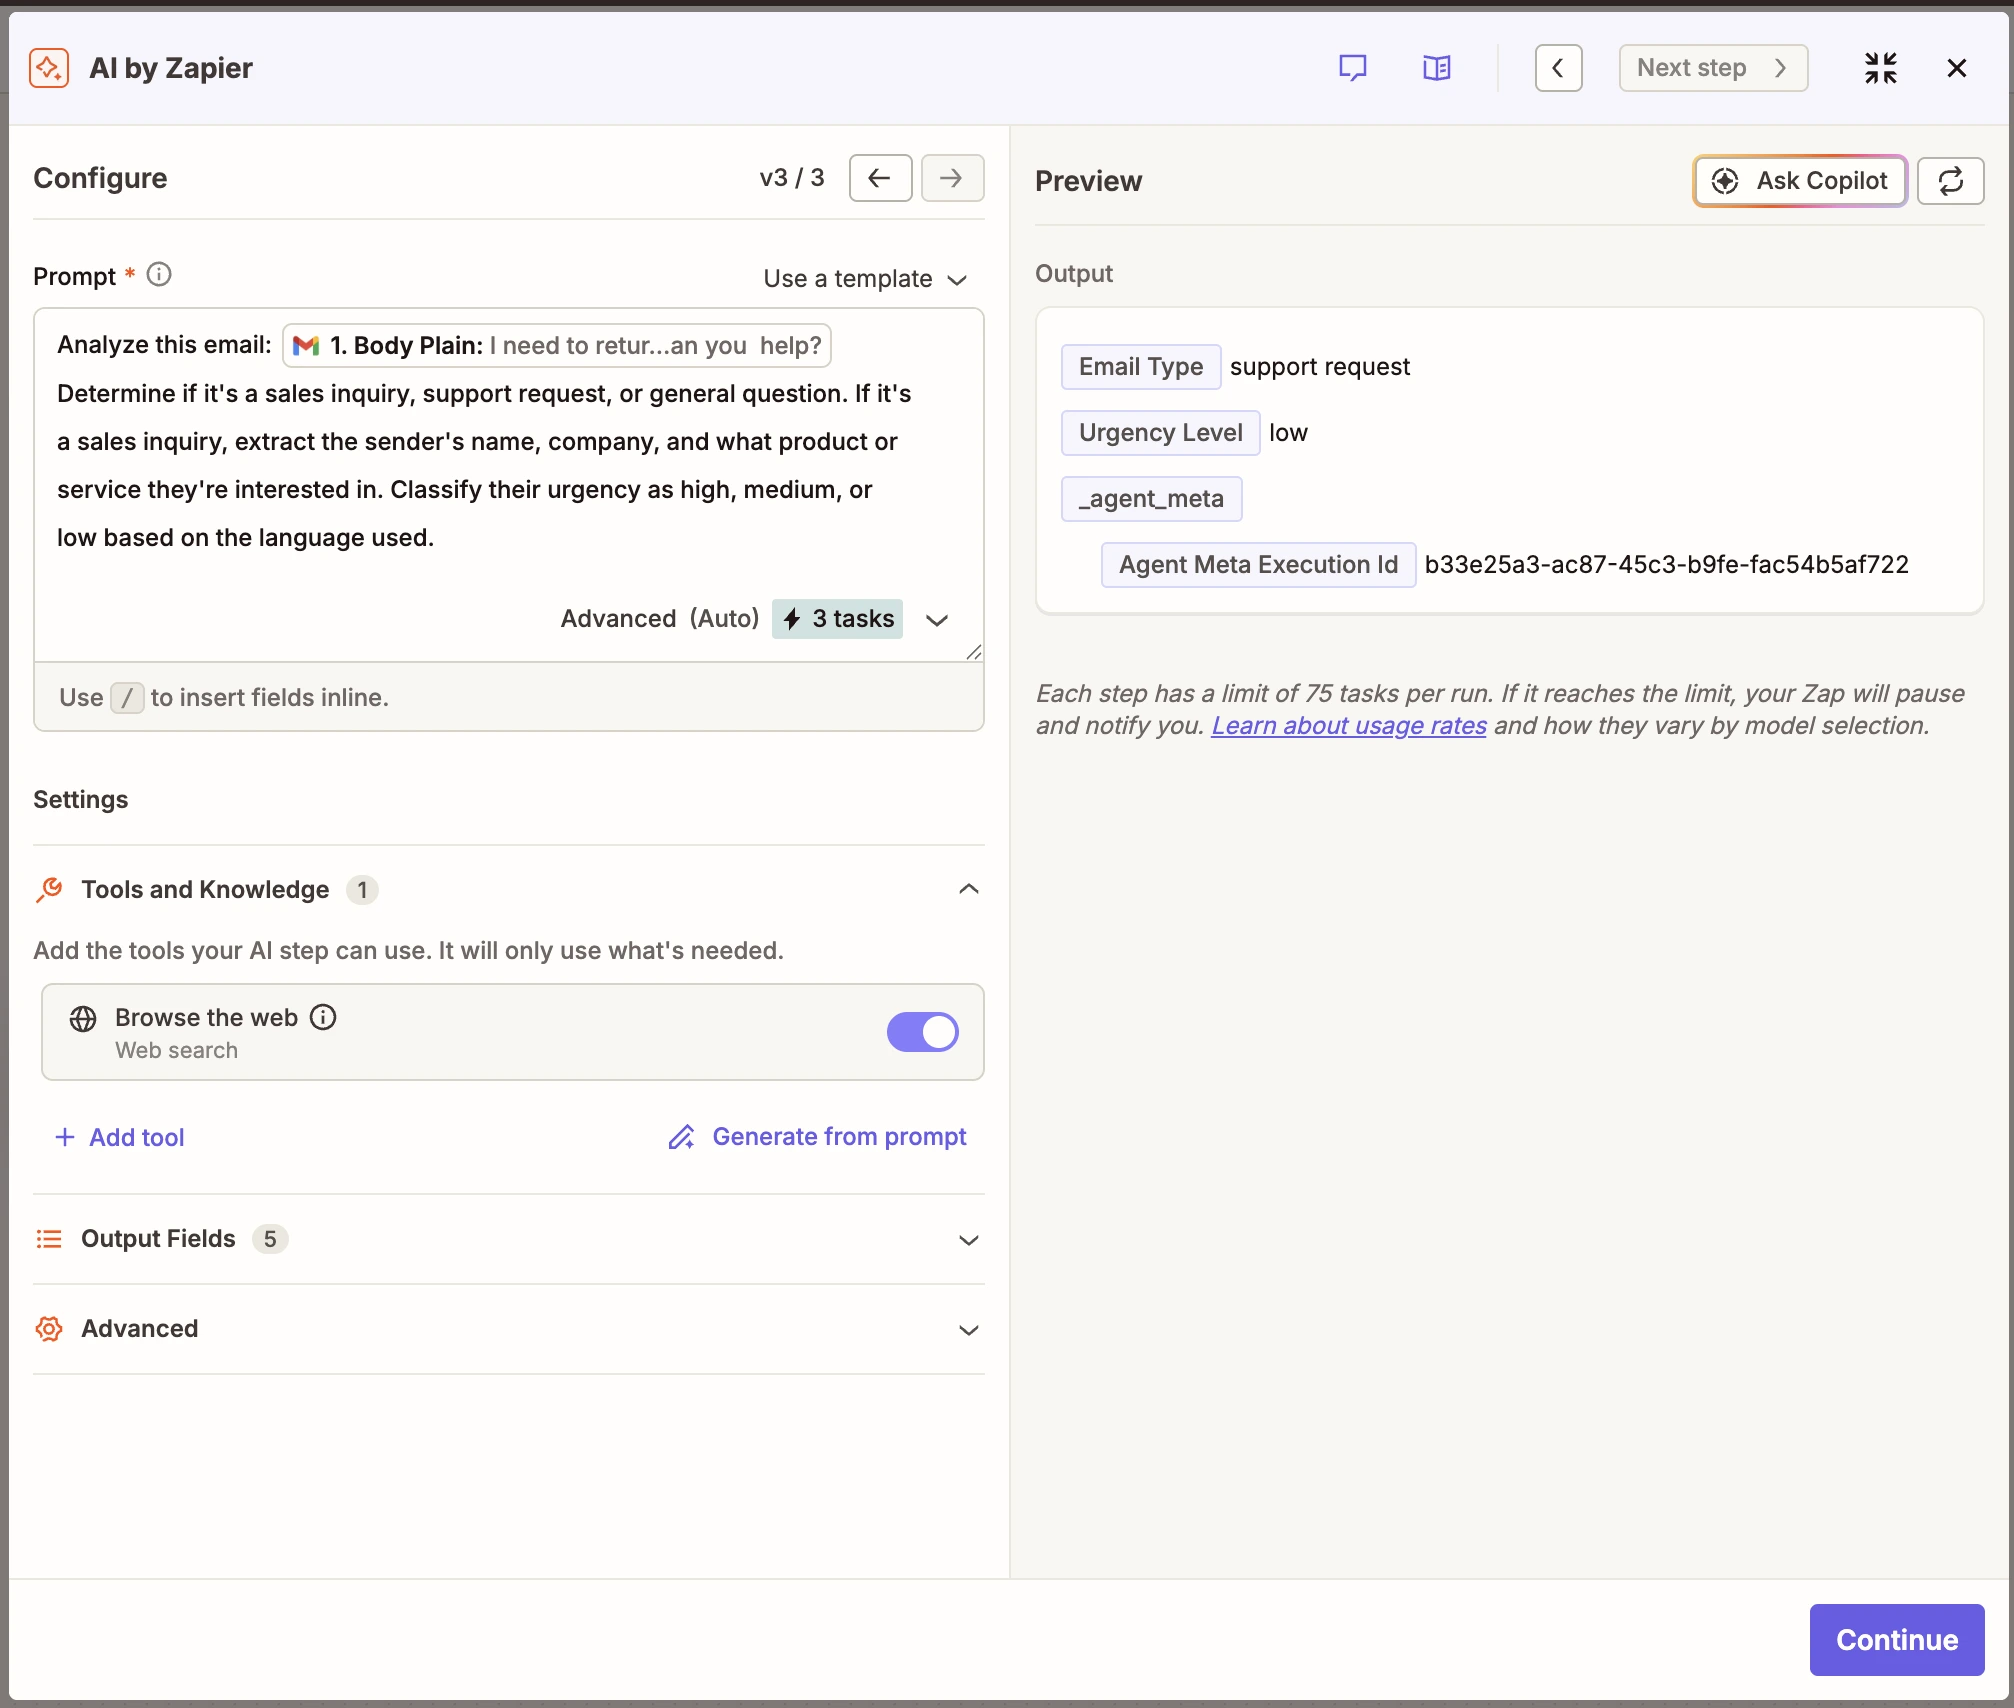This screenshot has height=1708, width=2014.
Task: Click the refresh preview button
Action: [1950, 181]
